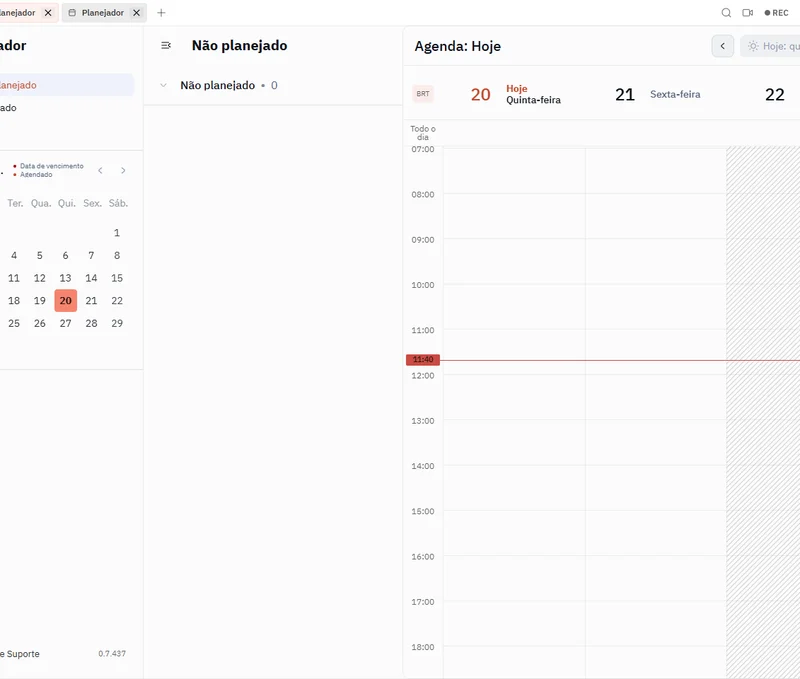The width and height of the screenshot is (800, 679).
Task: Click the video camera icon
Action: click(747, 13)
